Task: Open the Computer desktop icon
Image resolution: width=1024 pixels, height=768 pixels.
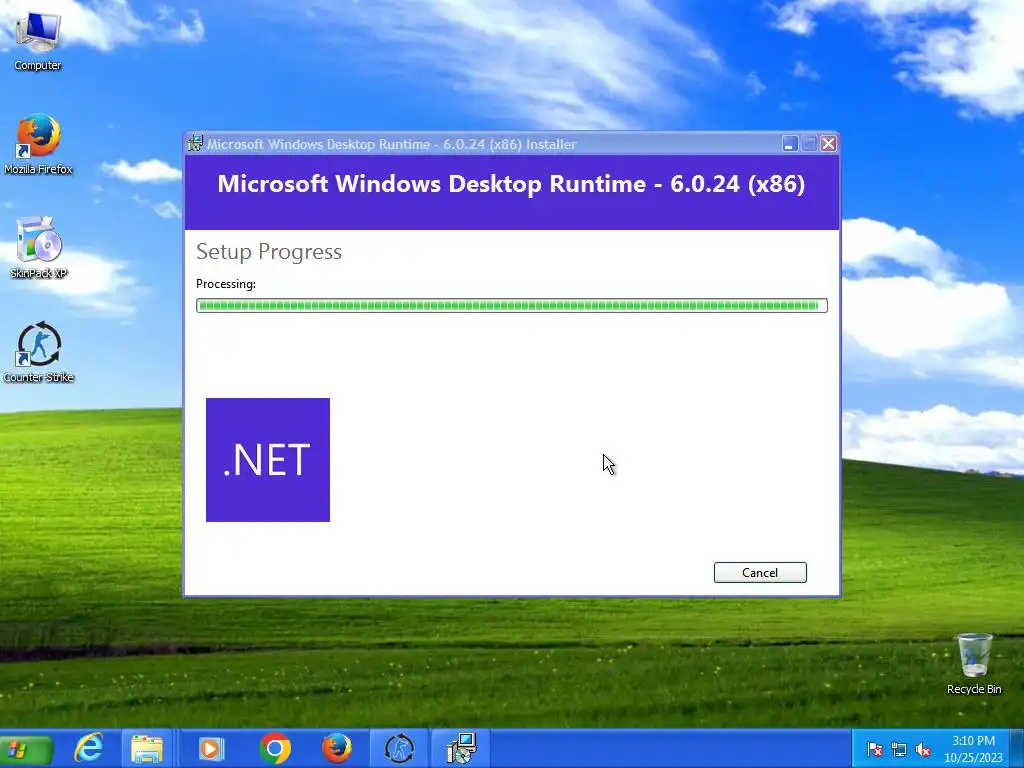Action: [38, 40]
